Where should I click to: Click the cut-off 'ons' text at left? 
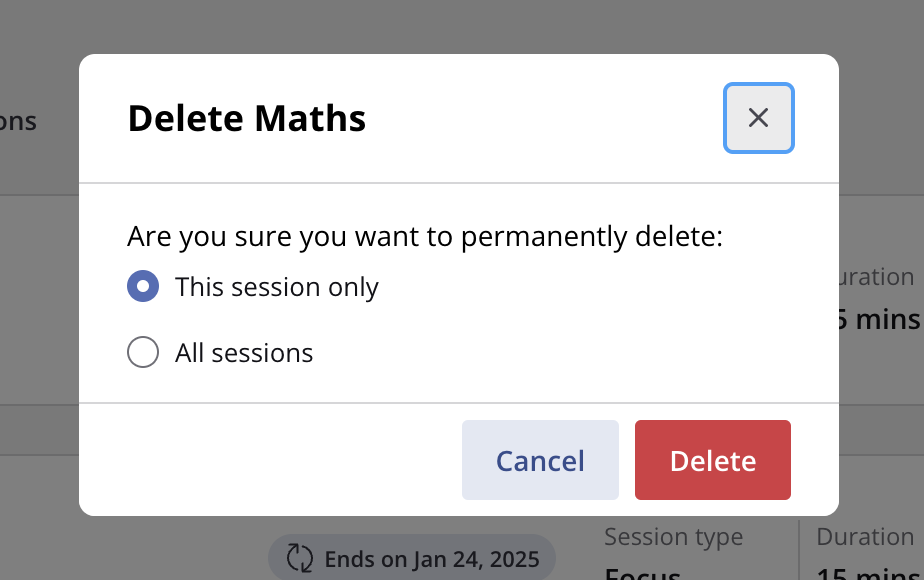click(x=18, y=122)
